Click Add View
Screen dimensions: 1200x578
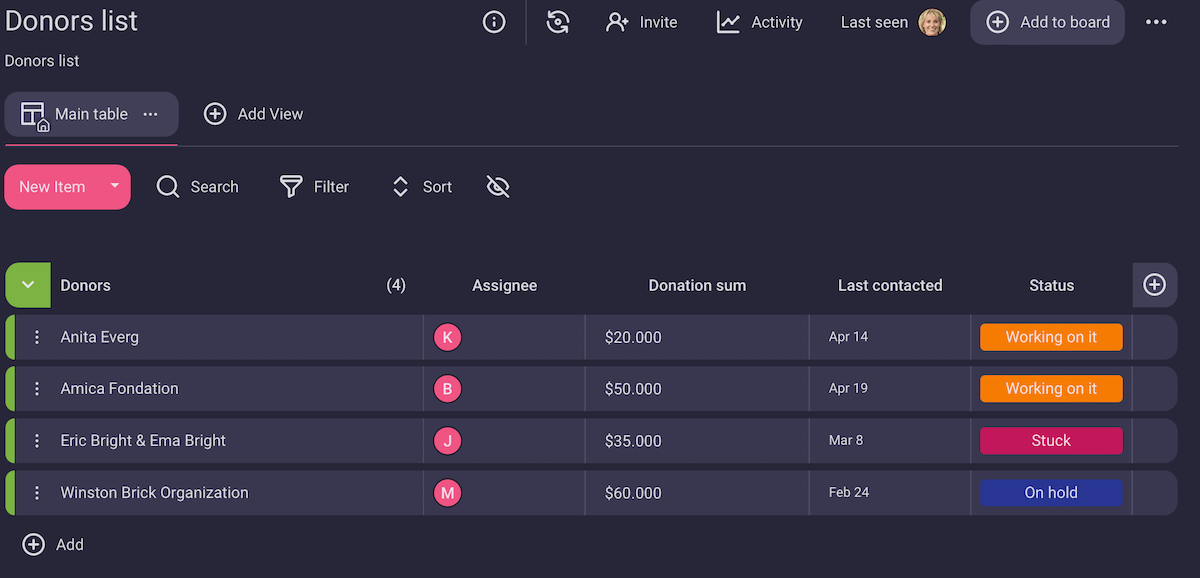(x=254, y=114)
